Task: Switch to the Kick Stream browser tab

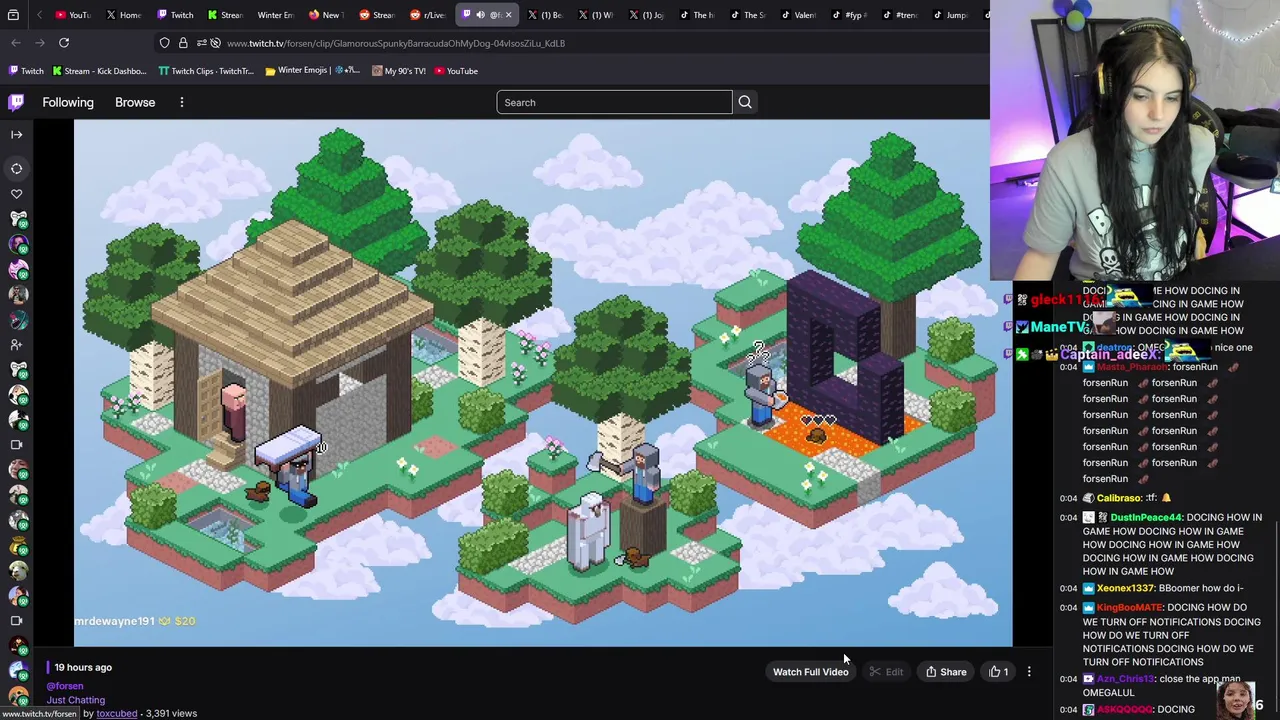Action: pos(226,15)
